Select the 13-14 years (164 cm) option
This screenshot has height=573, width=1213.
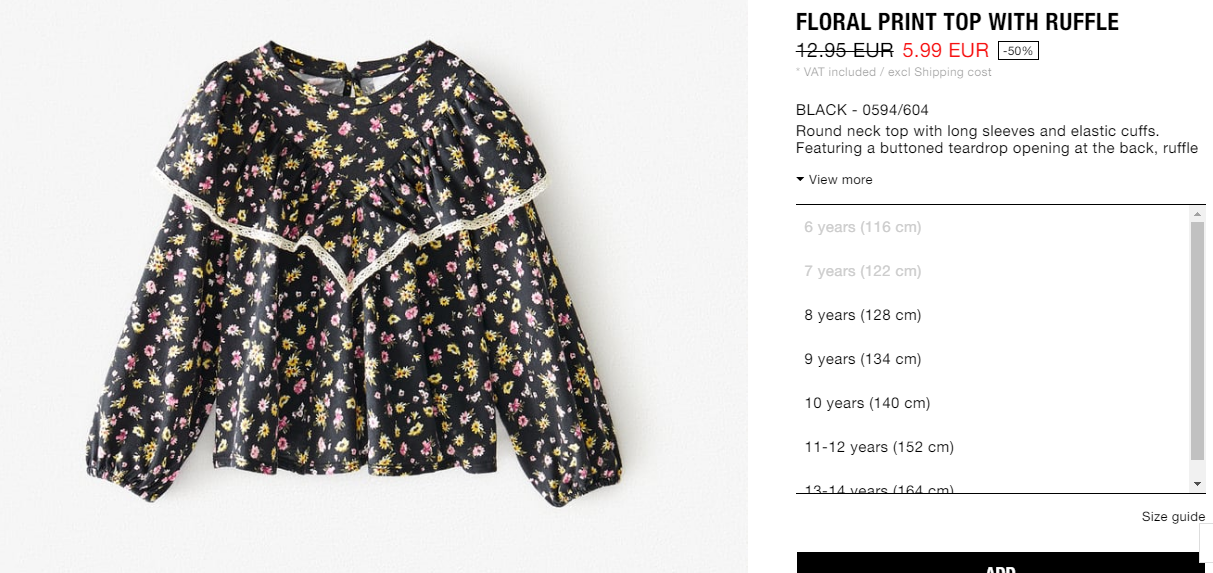(993, 483)
